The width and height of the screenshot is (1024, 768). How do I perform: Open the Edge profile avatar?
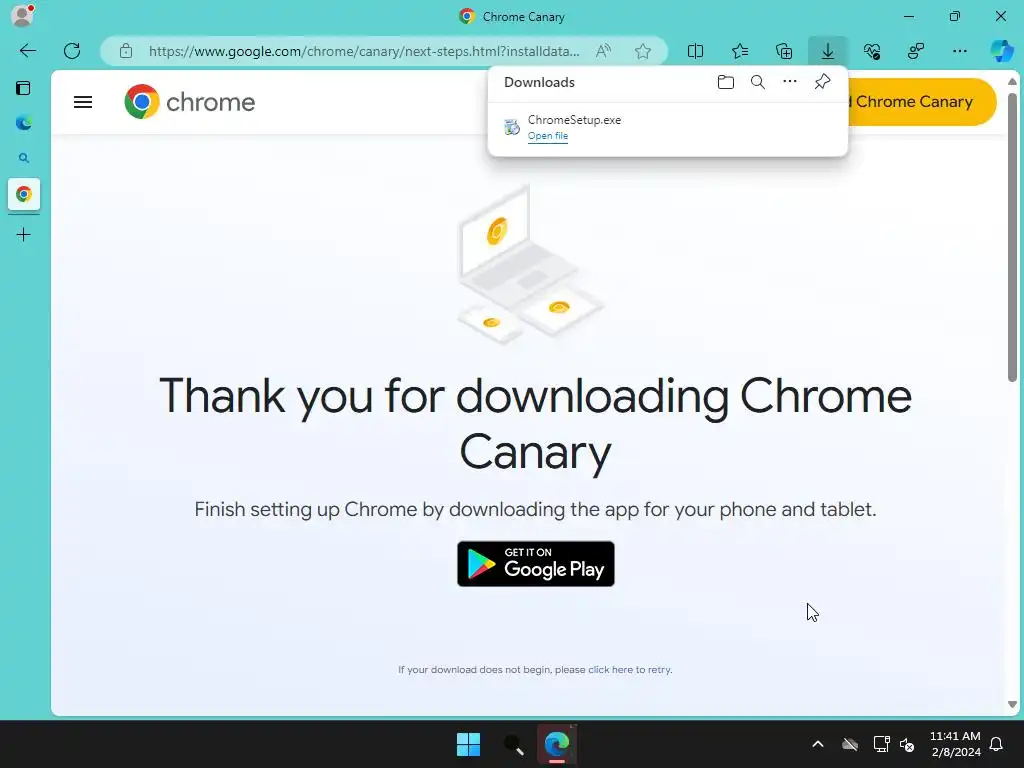point(22,16)
